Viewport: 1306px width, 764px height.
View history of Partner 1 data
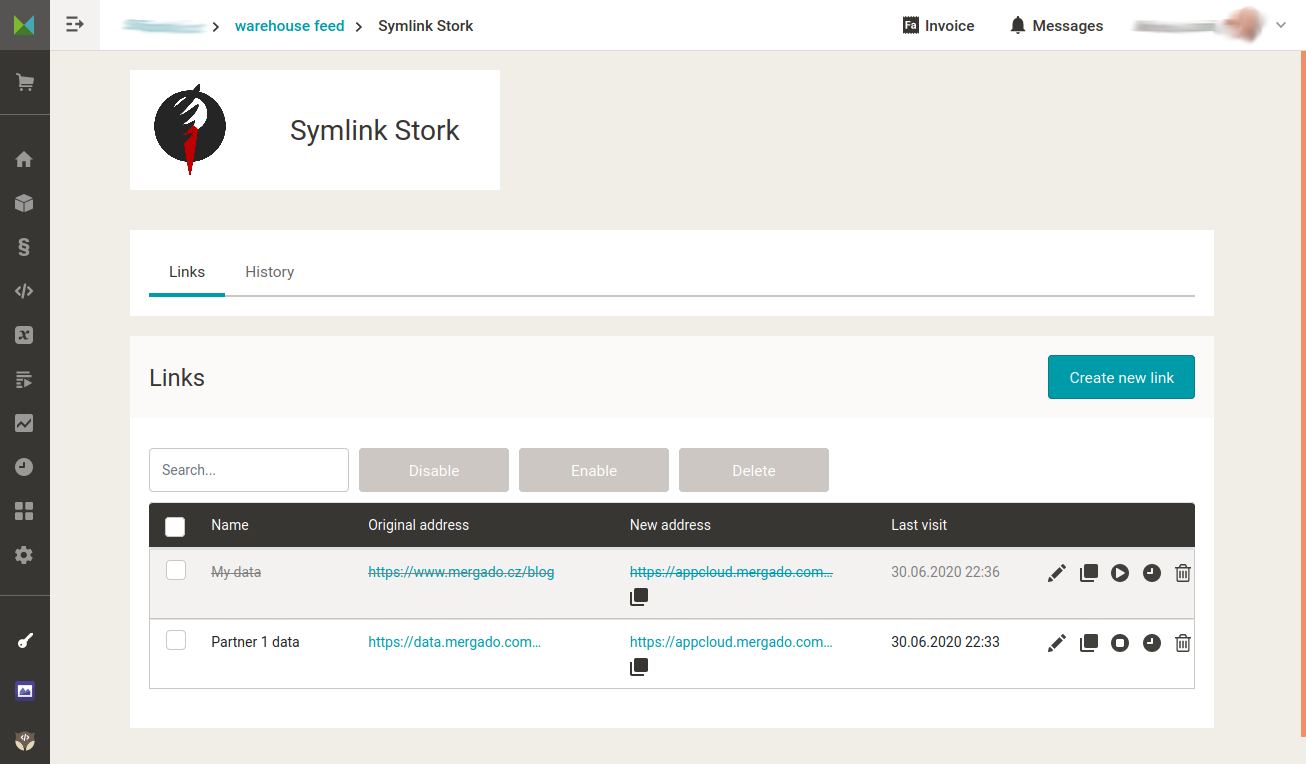click(x=1152, y=643)
